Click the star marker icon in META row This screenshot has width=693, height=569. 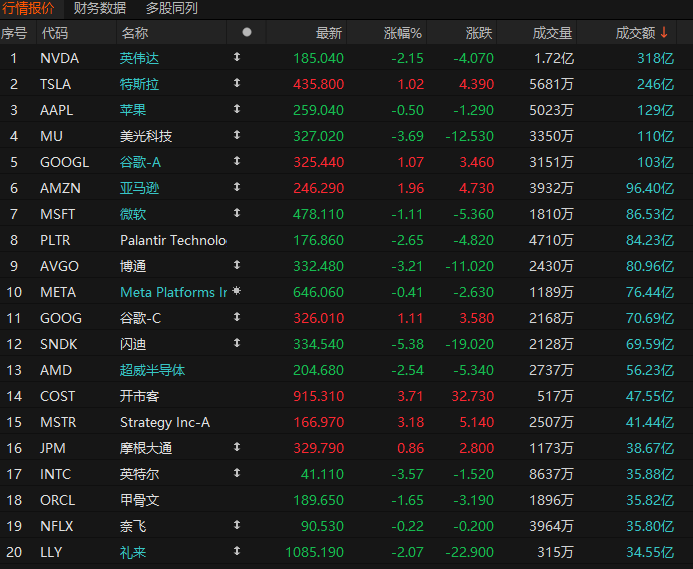tap(237, 291)
